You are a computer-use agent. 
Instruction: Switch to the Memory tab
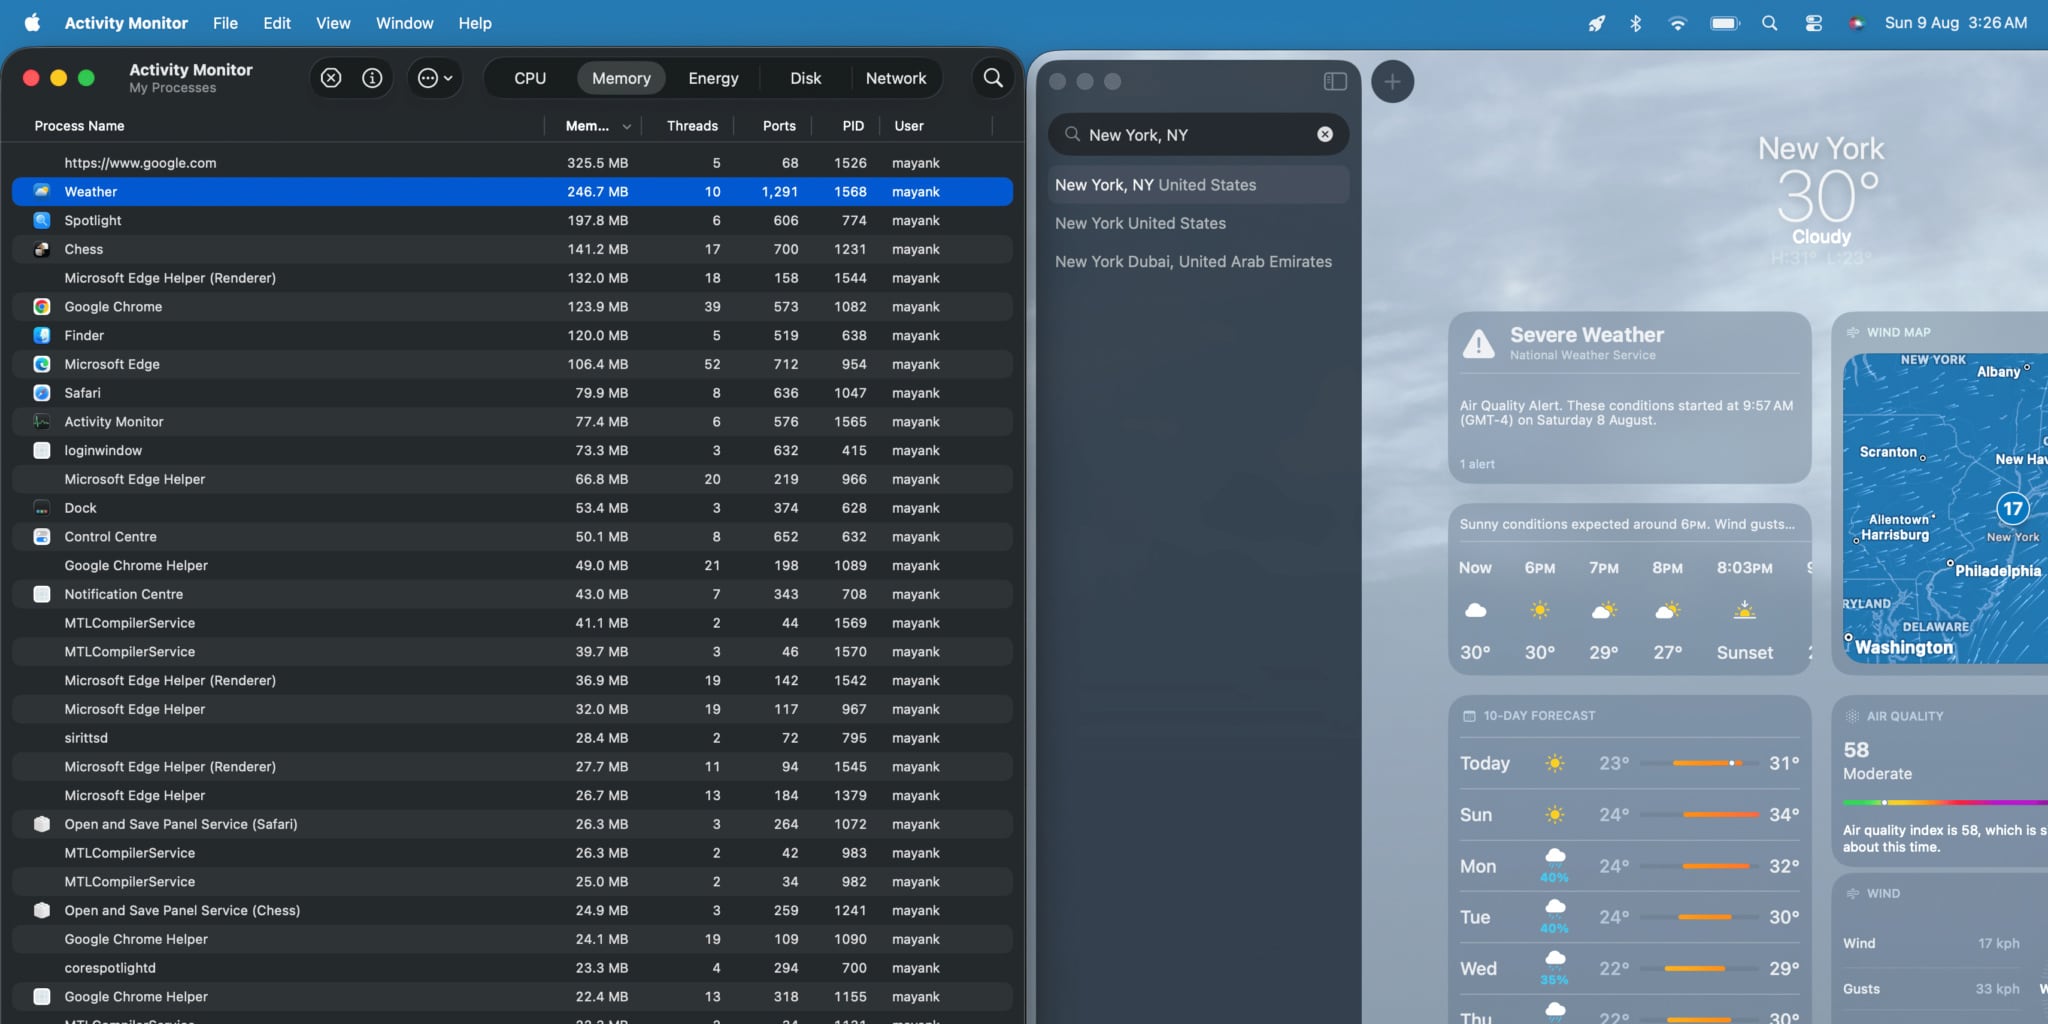621,78
